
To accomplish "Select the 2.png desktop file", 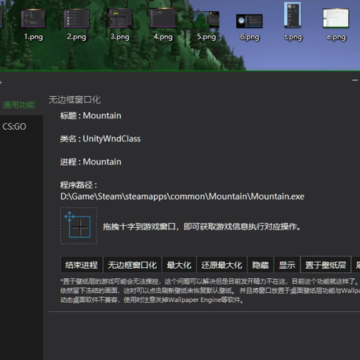I will point(77,25).
